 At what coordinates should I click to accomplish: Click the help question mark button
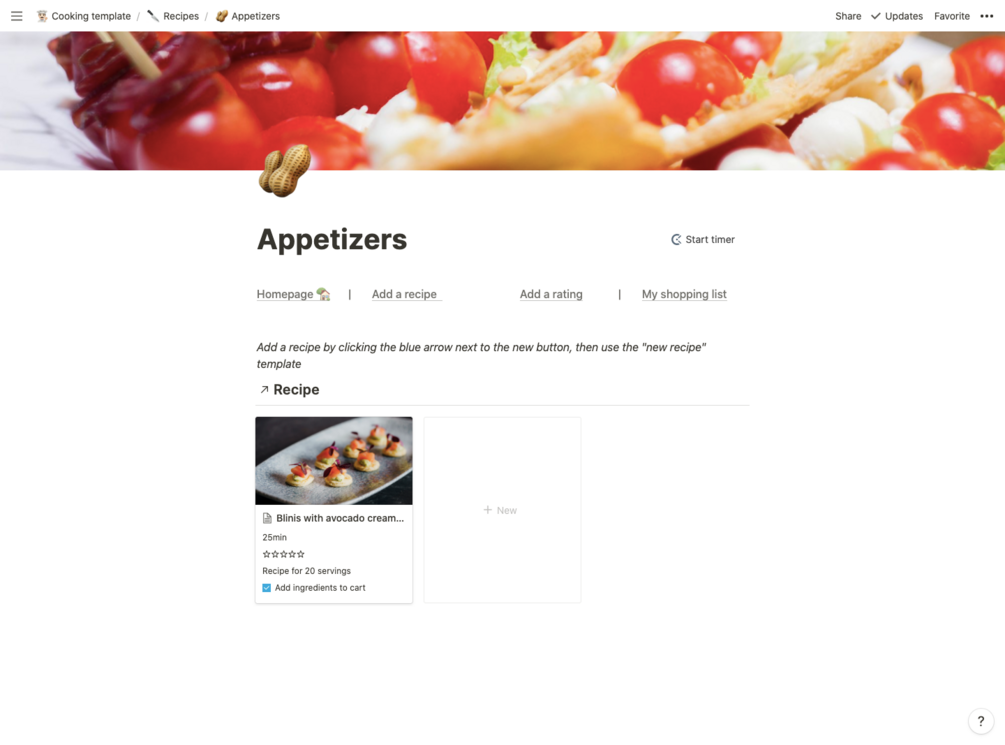pos(981,721)
